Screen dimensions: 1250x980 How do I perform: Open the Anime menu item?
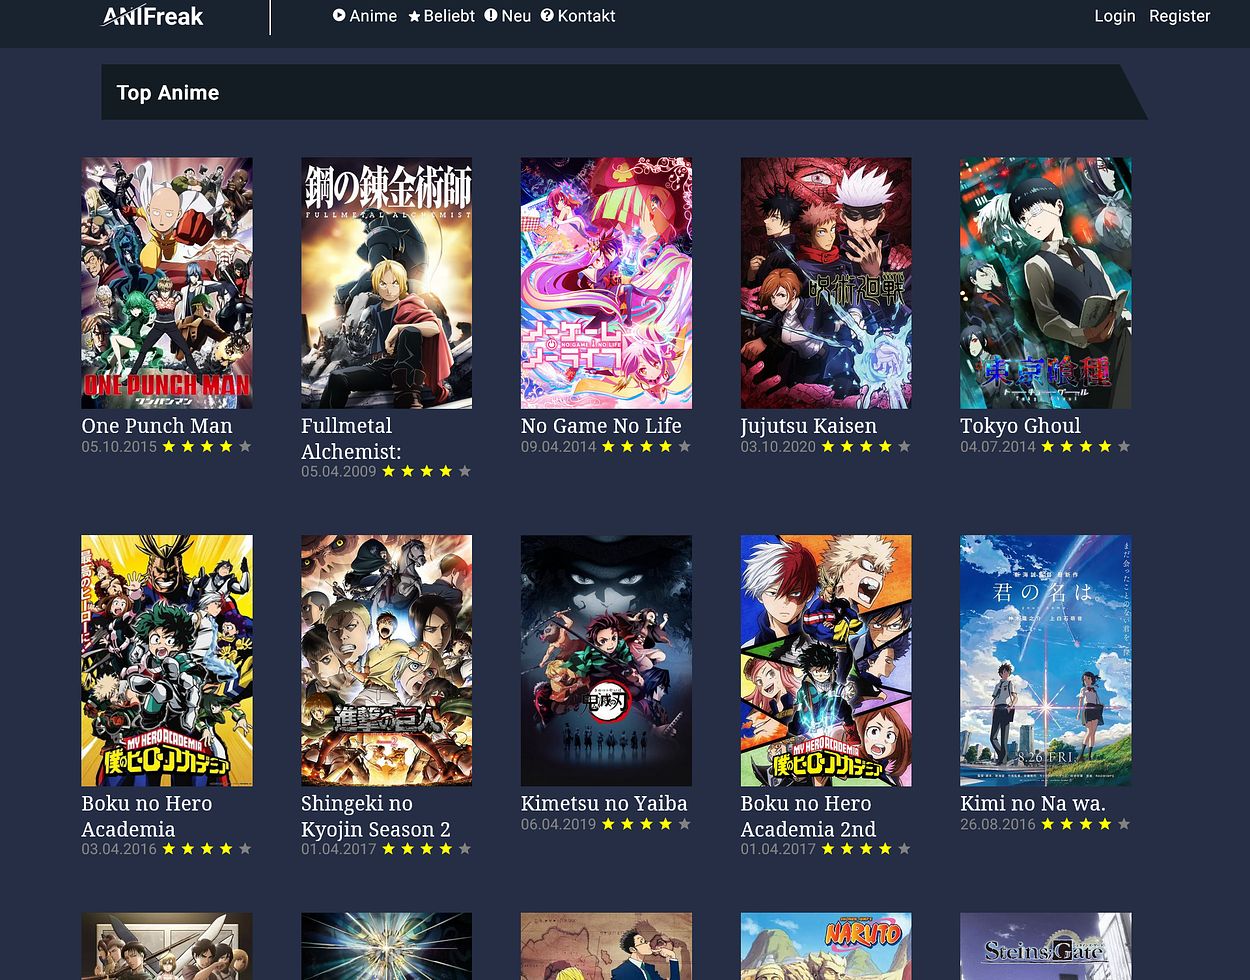pyautogui.click(x=373, y=16)
